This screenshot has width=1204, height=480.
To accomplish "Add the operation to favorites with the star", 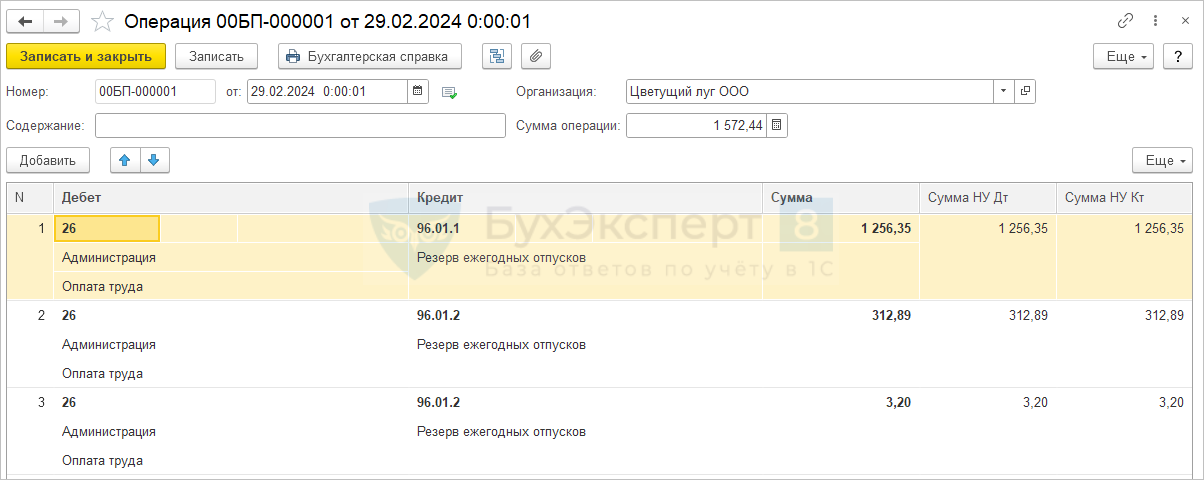I will click(101, 20).
